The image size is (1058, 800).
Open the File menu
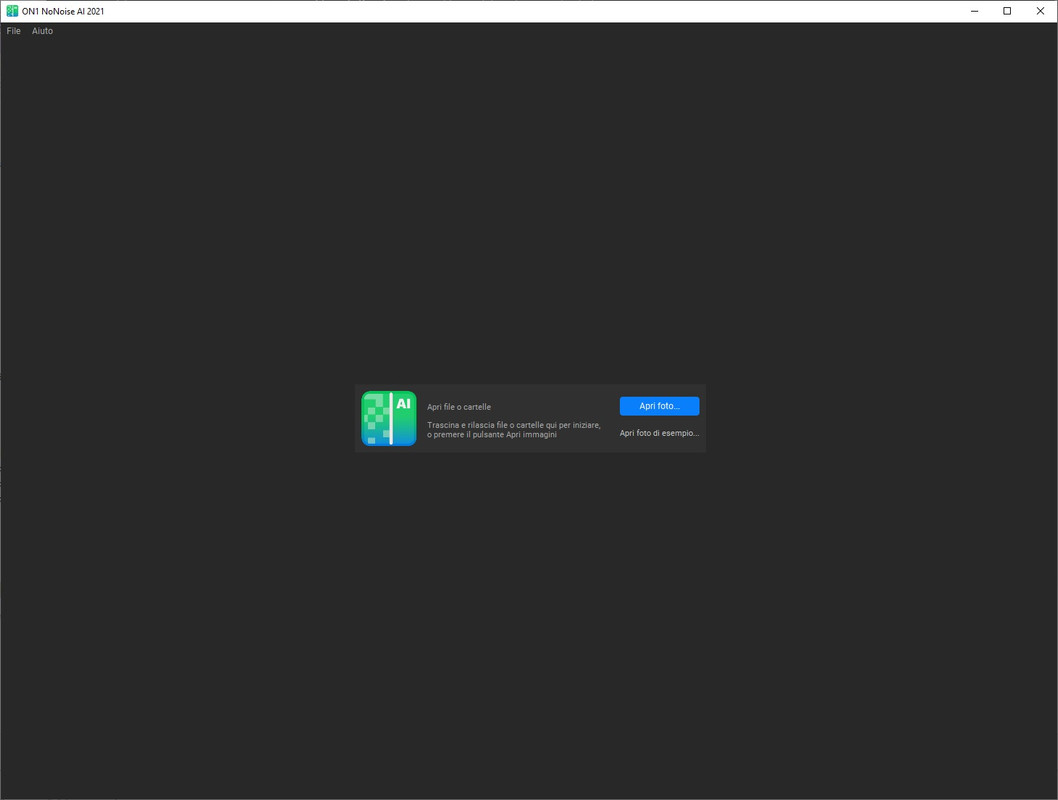coord(13,31)
